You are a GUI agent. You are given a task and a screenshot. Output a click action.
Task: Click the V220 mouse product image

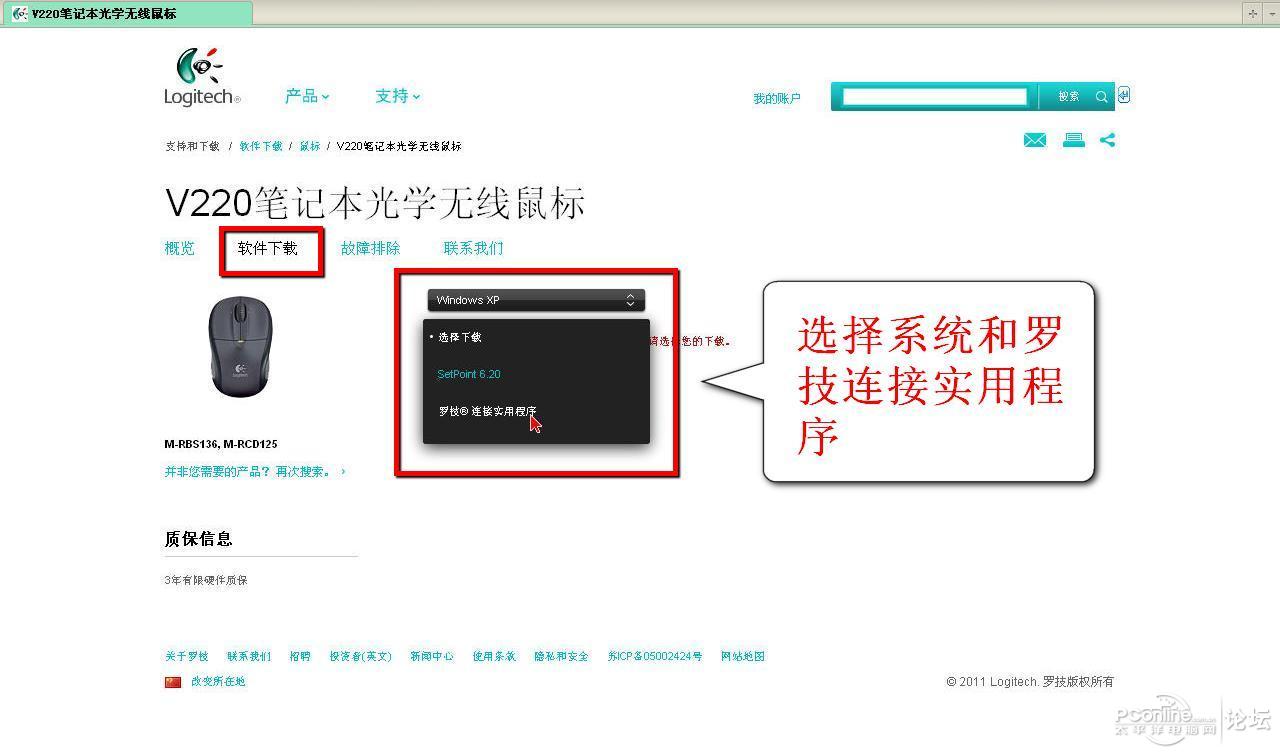pyautogui.click(x=240, y=347)
